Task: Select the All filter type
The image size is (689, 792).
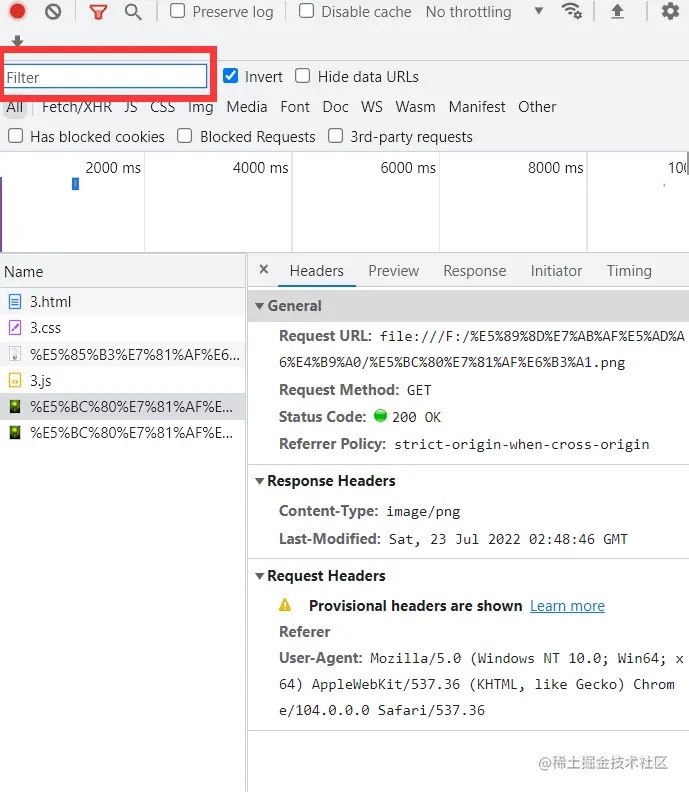Action: point(15,107)
